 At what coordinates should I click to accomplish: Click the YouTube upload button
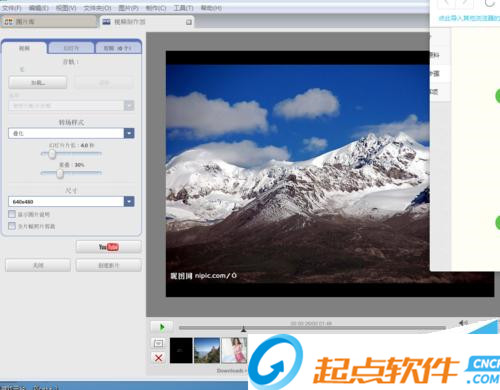[109, 247]
